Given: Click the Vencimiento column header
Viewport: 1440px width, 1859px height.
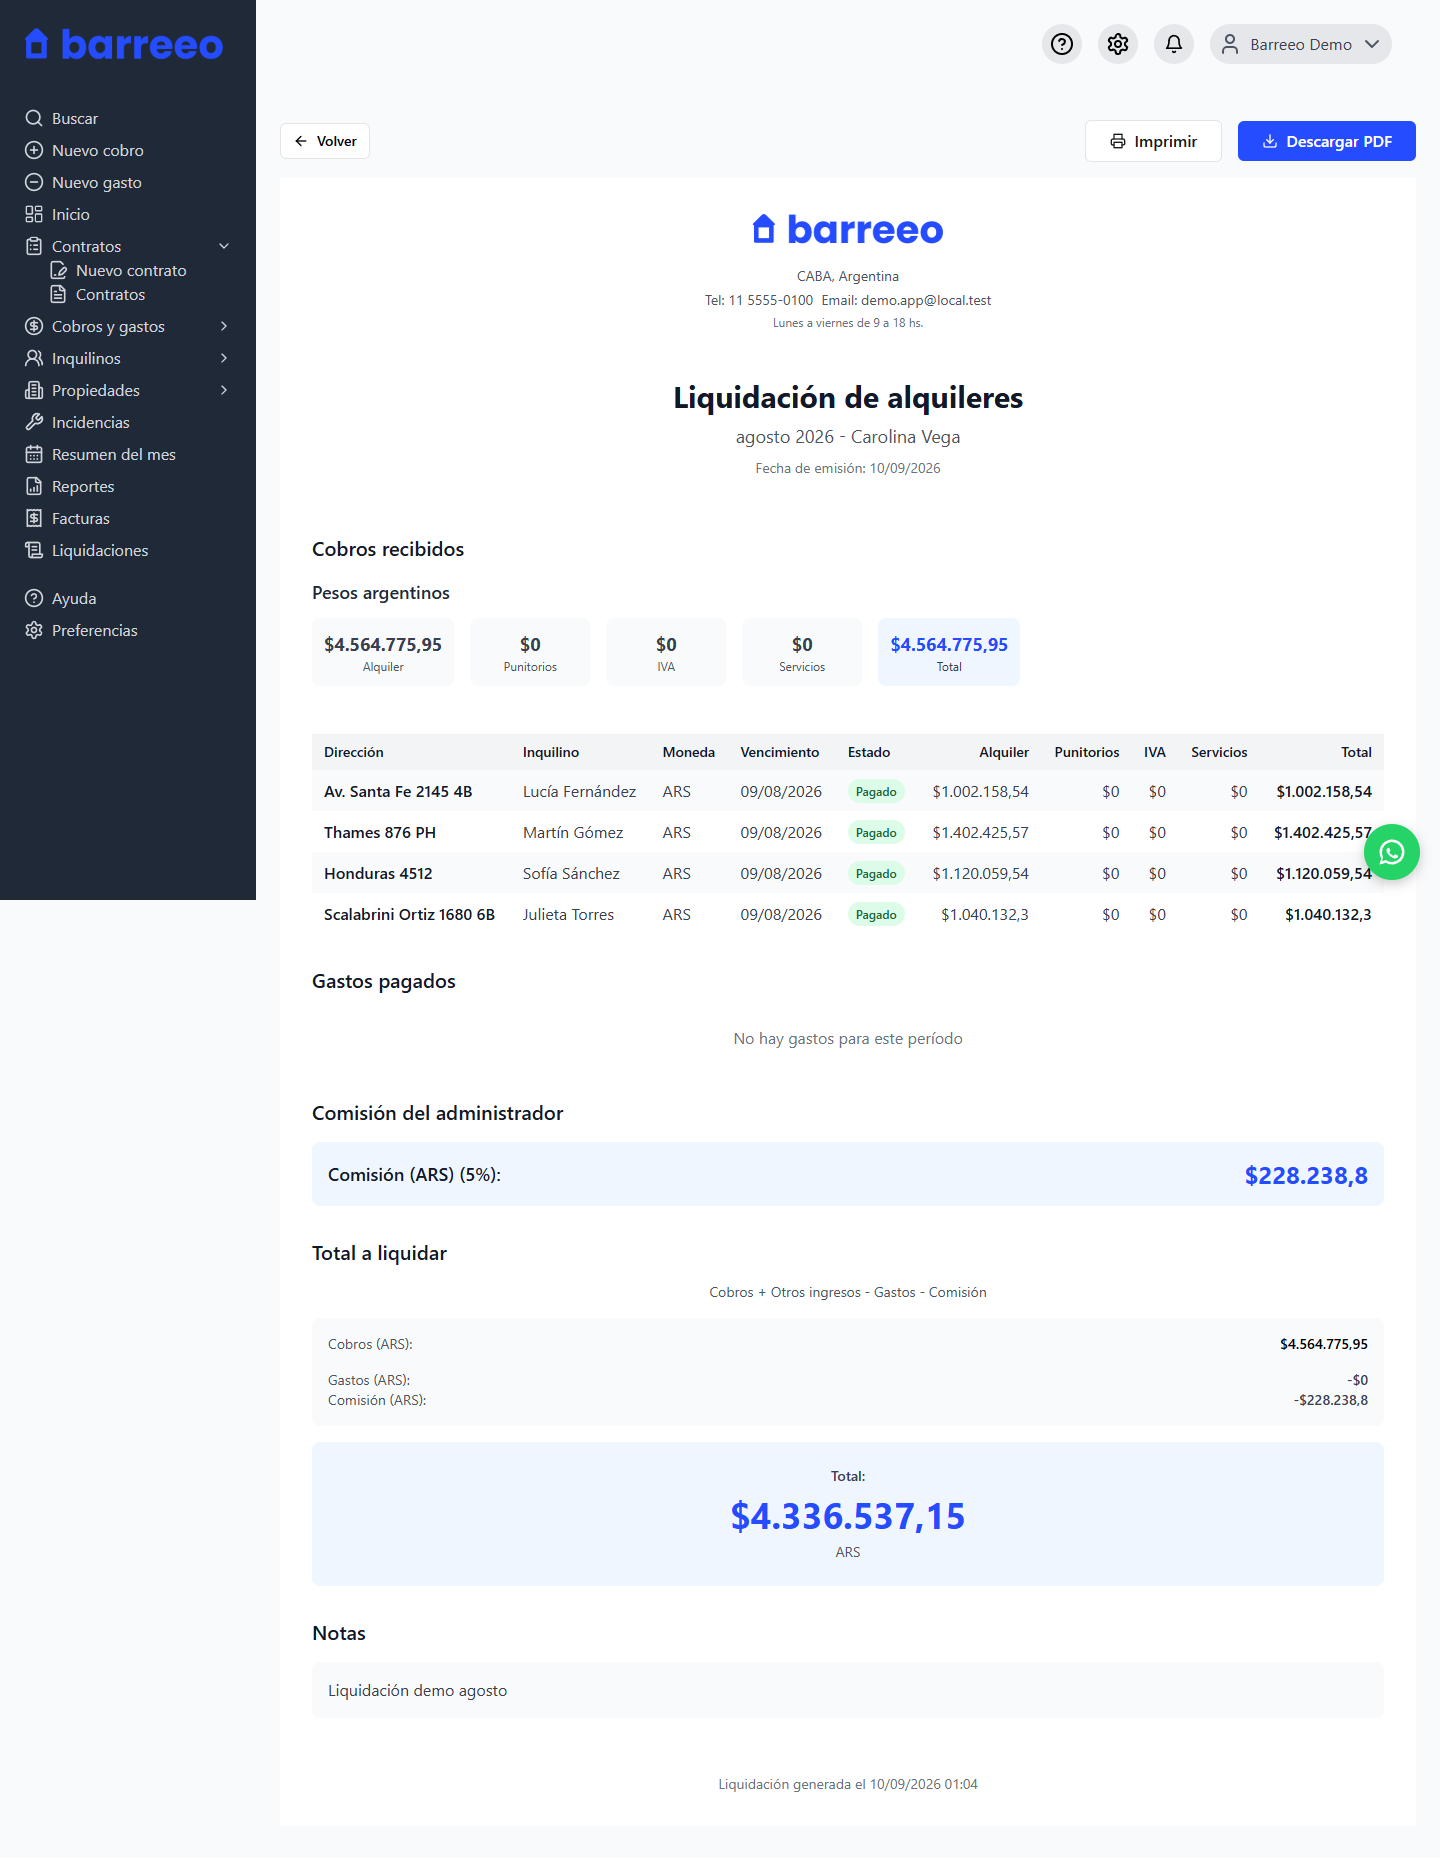Looking at the screenshot, I should point(780,752).
